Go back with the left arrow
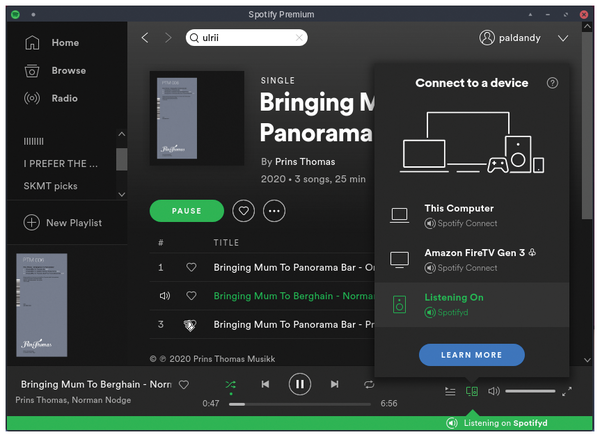The height and width of the screenshot is (437, 600). (145, 38)
